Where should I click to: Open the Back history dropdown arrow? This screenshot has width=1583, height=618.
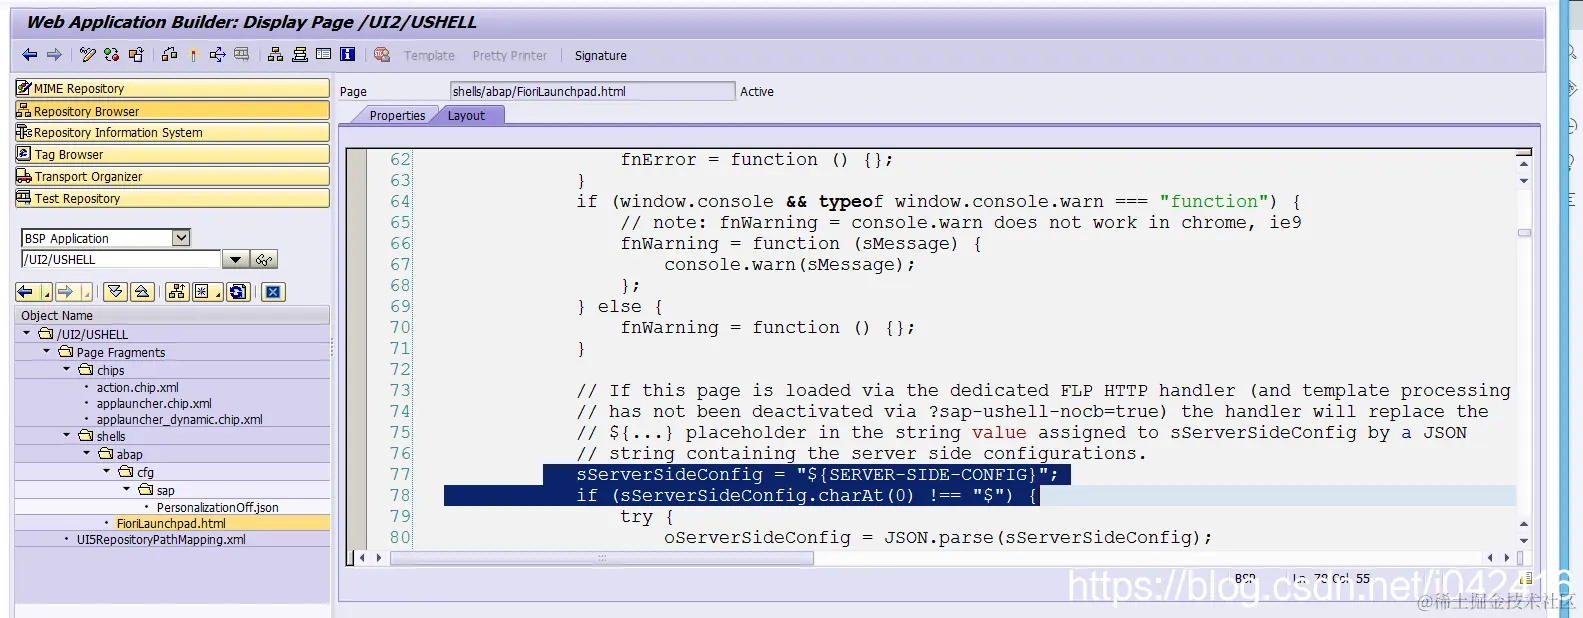click(46, 292)
